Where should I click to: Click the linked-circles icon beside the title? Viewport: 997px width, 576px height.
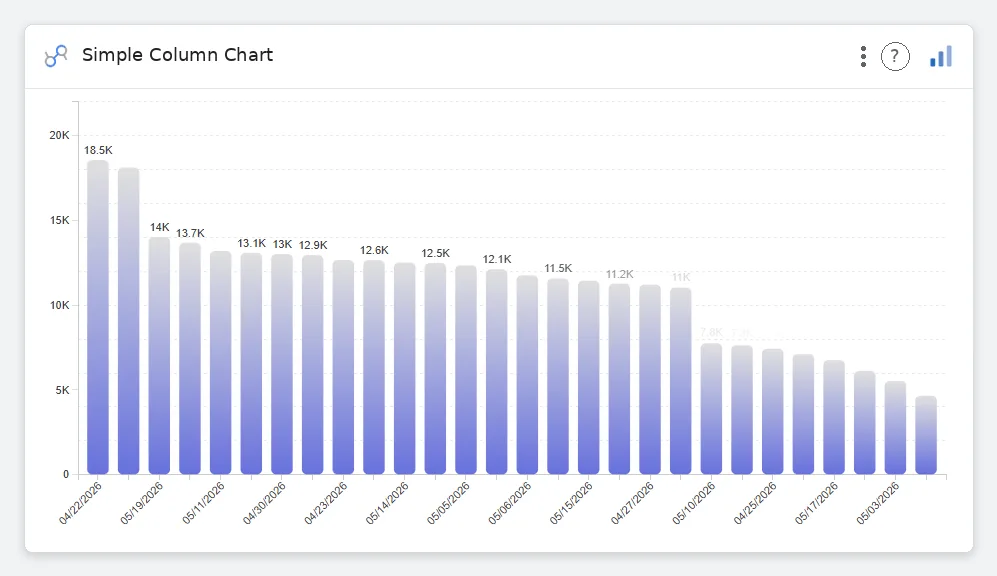(x=56, y=56)
